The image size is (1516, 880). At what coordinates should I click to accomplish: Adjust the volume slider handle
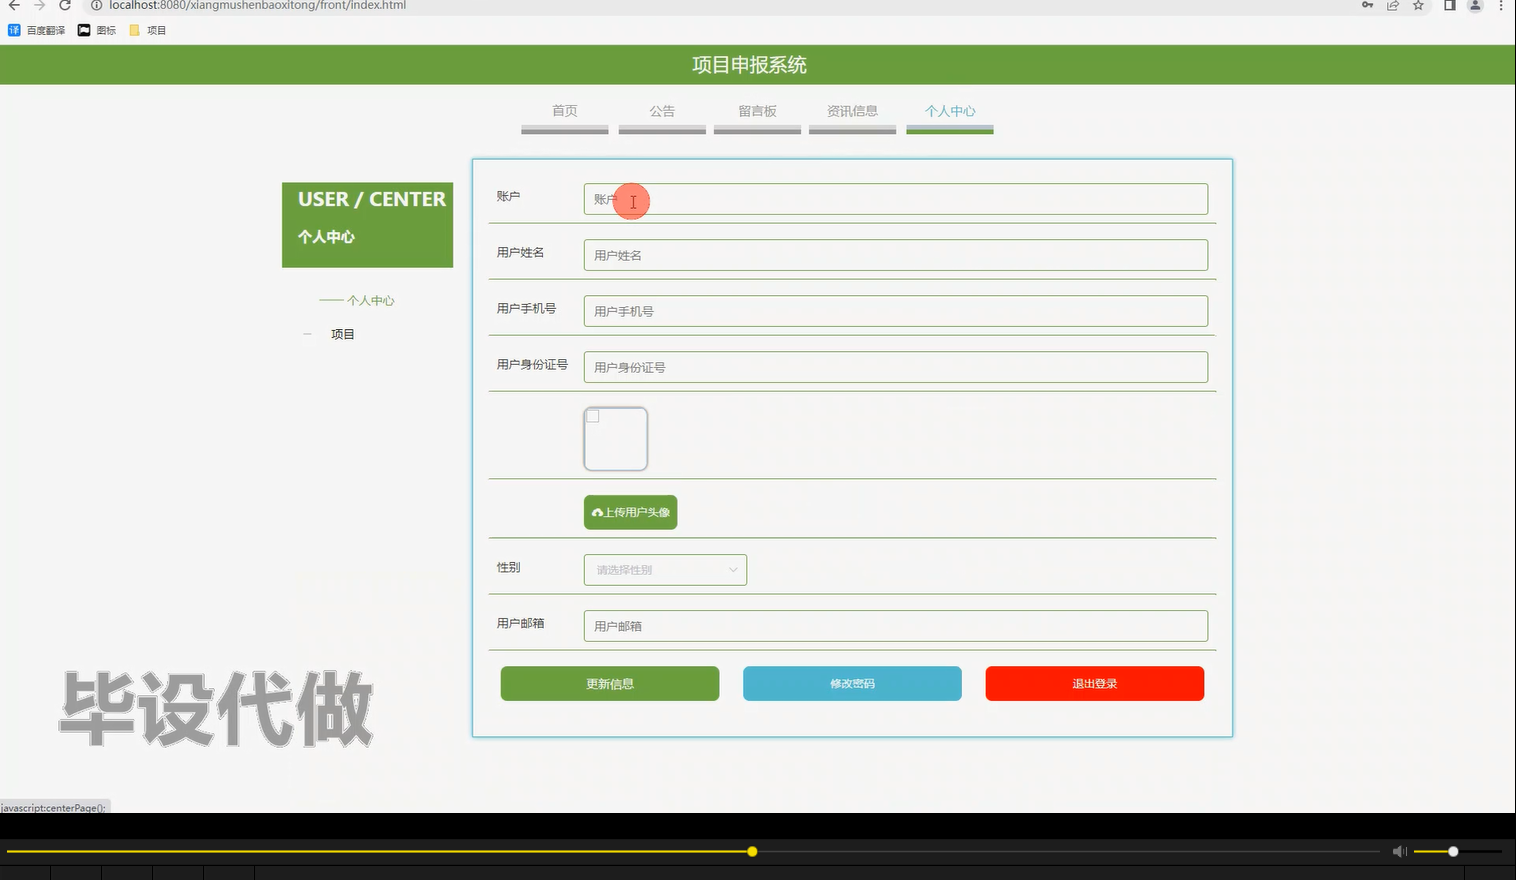pyautogui.click(x=1453, y=852)
